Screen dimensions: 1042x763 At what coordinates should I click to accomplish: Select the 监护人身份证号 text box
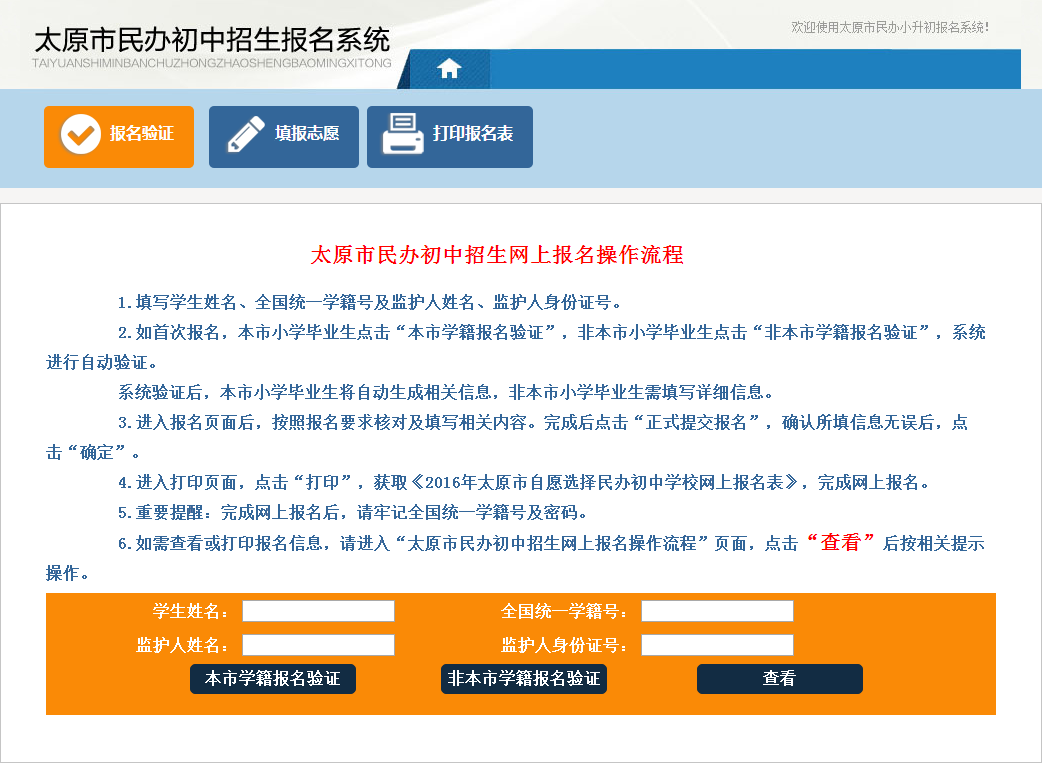tap(717, 645)
